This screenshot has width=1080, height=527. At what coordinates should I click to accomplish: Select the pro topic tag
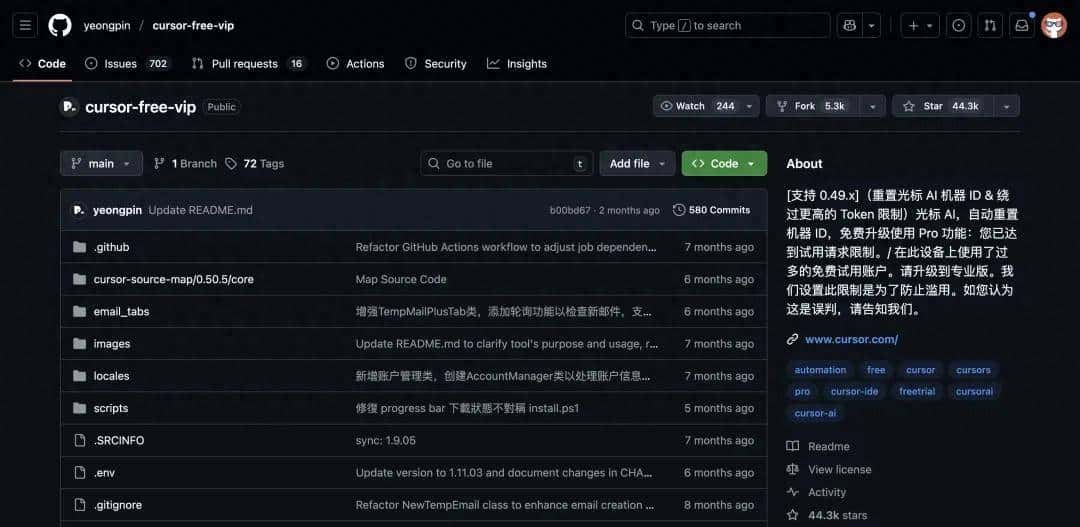tap(802, 391)
